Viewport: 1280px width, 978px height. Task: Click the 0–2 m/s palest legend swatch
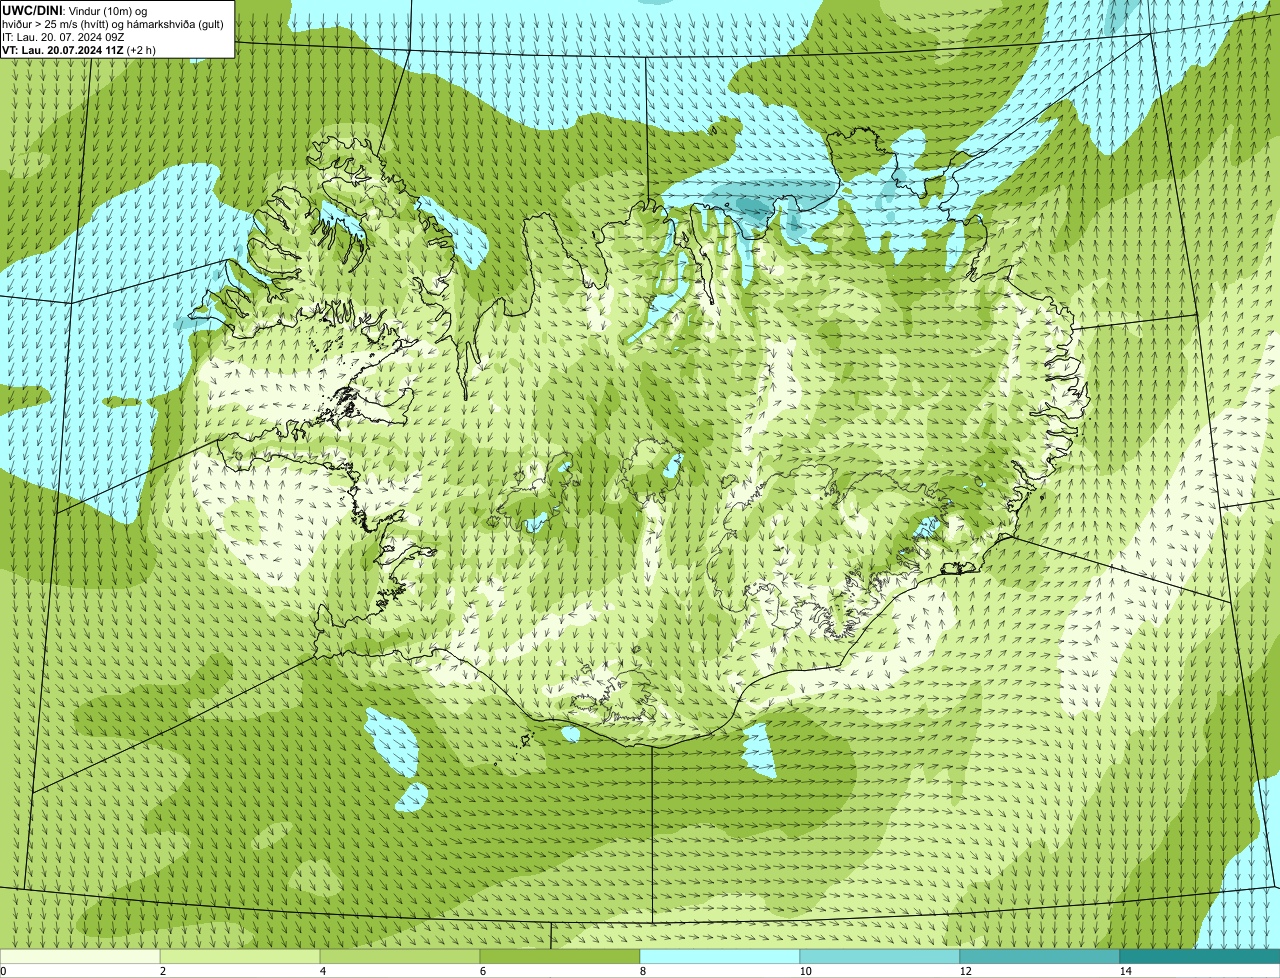pos(80,957)
